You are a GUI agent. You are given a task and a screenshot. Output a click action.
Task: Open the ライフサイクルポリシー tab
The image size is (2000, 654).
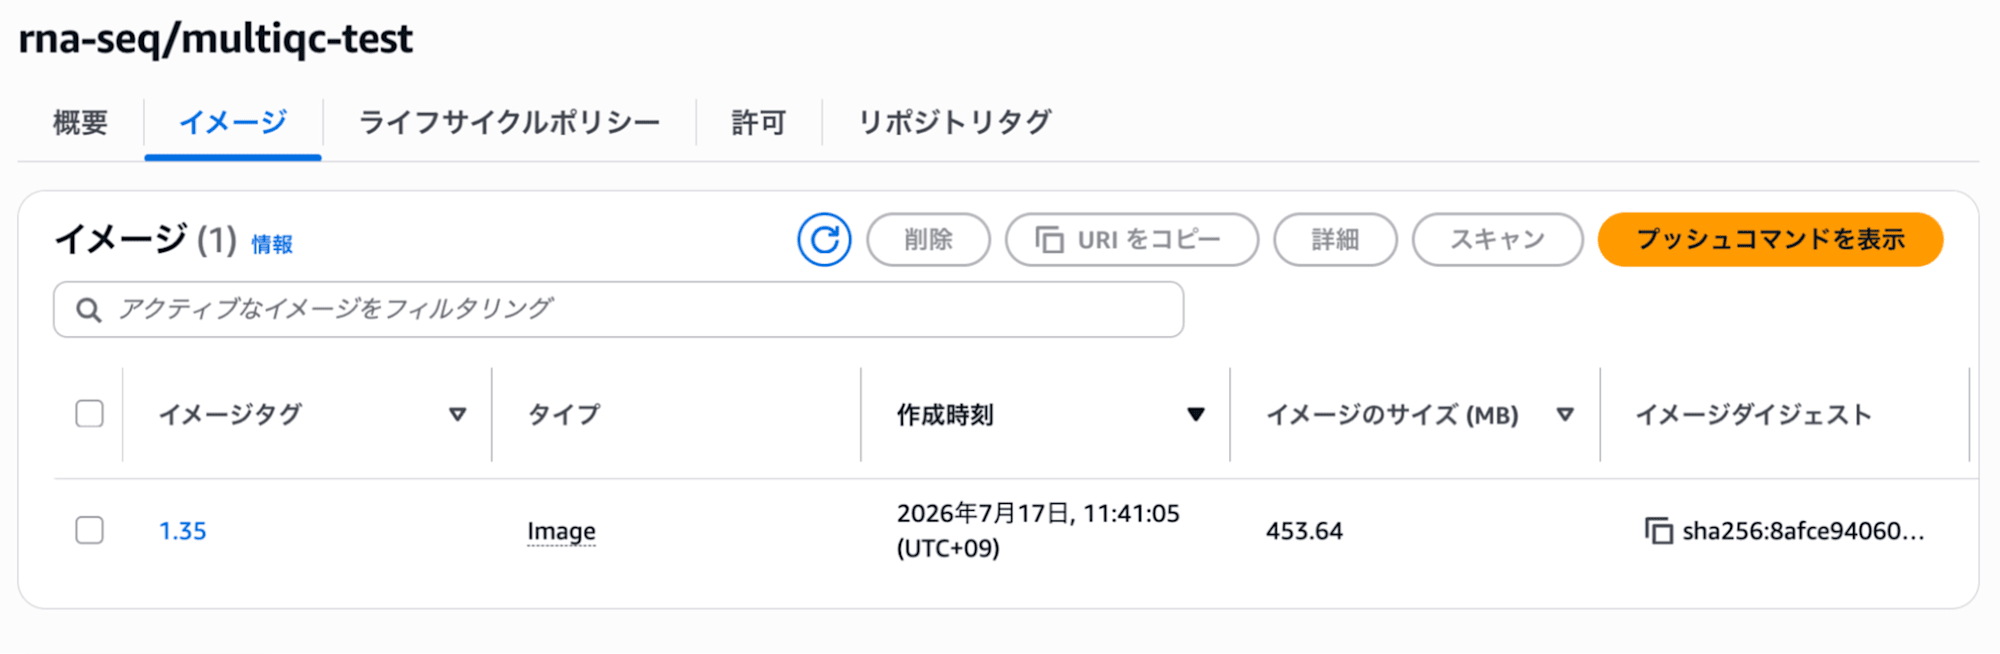pos(509,123)
